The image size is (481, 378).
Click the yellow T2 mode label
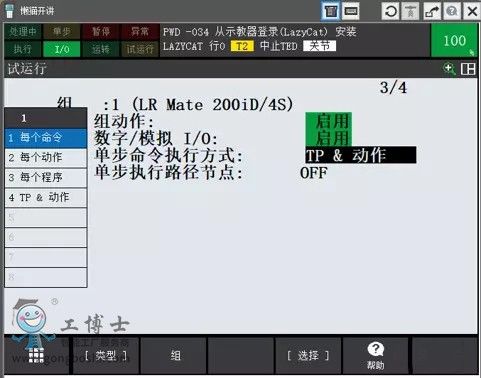coord(242,46)
